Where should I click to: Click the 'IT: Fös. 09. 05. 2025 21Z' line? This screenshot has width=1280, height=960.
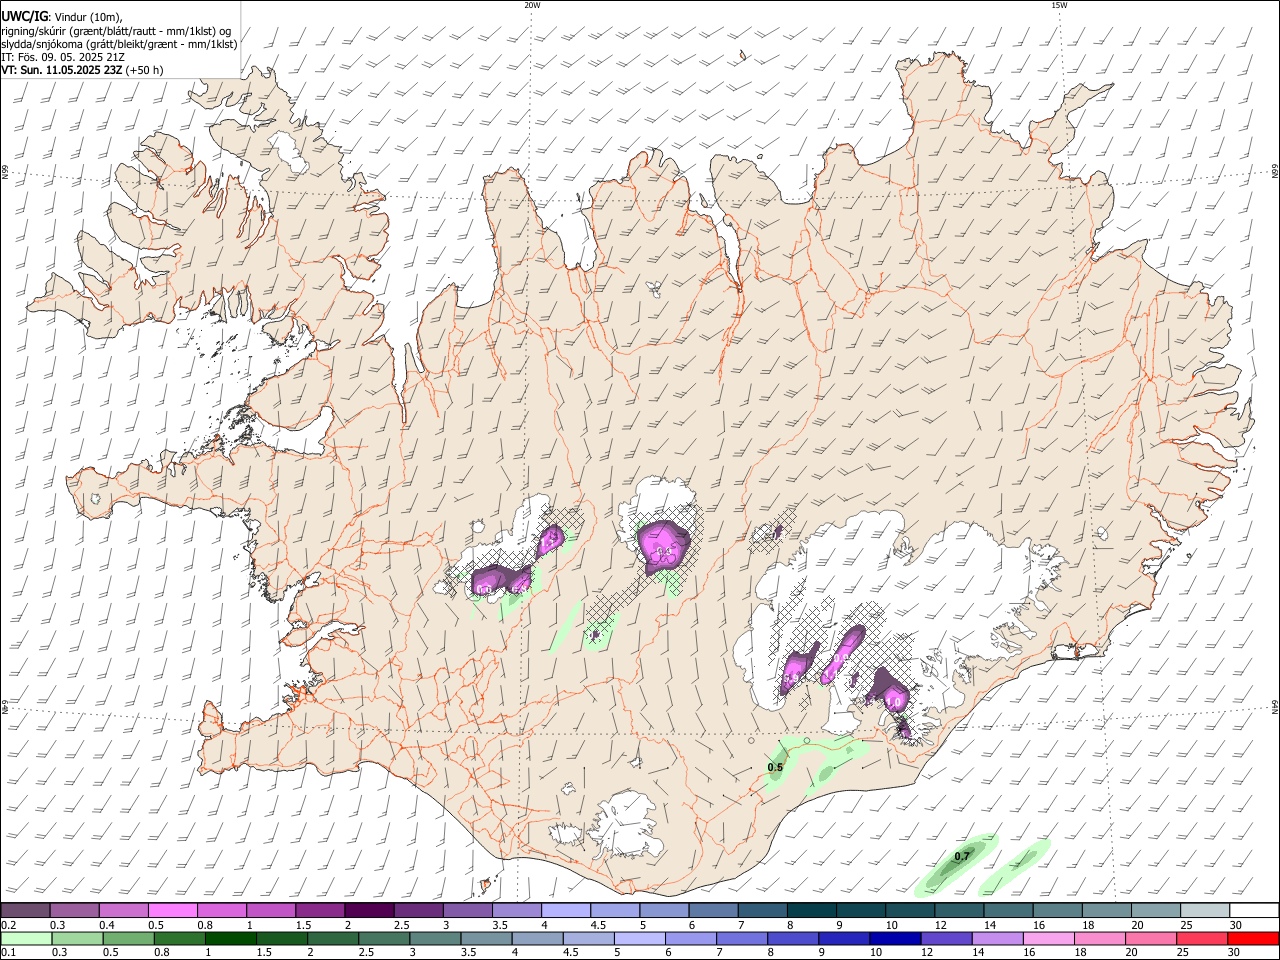[63, 57]
